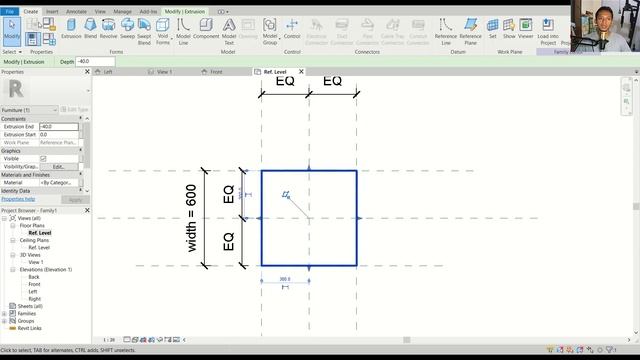This screenshot has height=360, width=640.
Task: Select the Revolve tool
Action: click(108, 29)
